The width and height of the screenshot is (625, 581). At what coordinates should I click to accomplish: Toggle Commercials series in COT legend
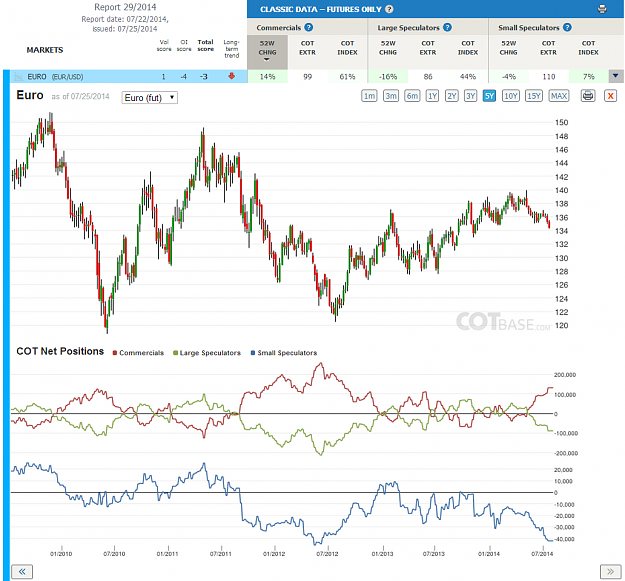click(x=138, y=353)
